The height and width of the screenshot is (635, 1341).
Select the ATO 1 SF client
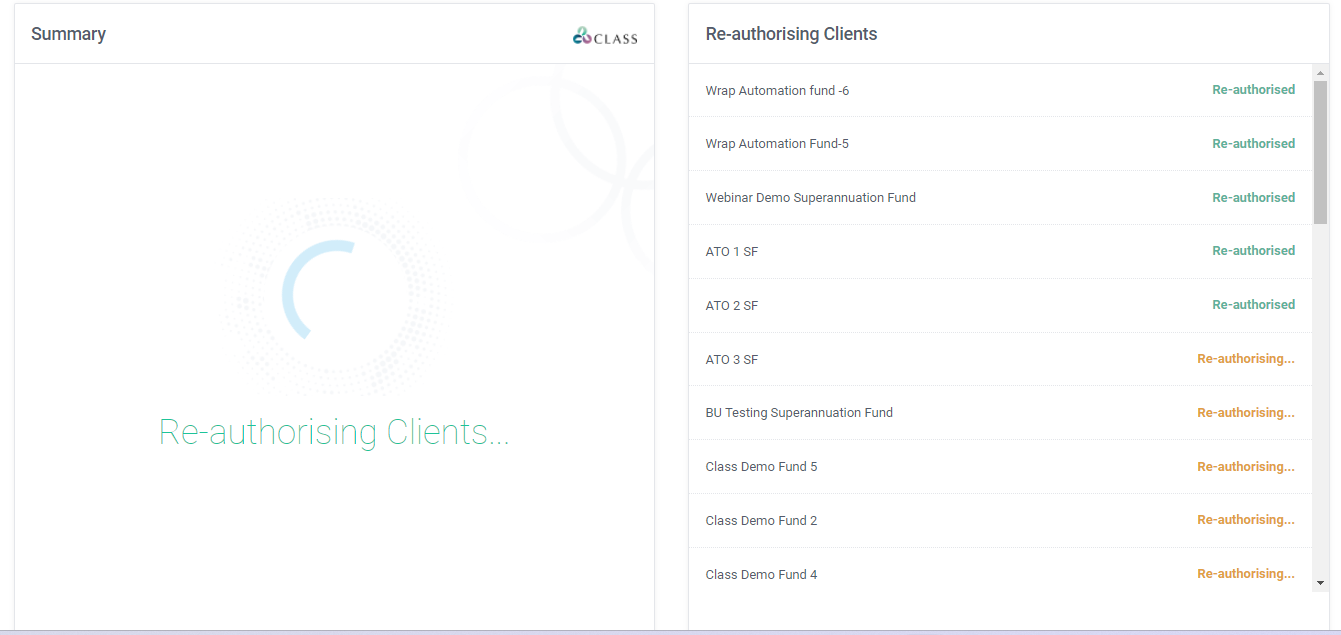[x=731, y=252]
